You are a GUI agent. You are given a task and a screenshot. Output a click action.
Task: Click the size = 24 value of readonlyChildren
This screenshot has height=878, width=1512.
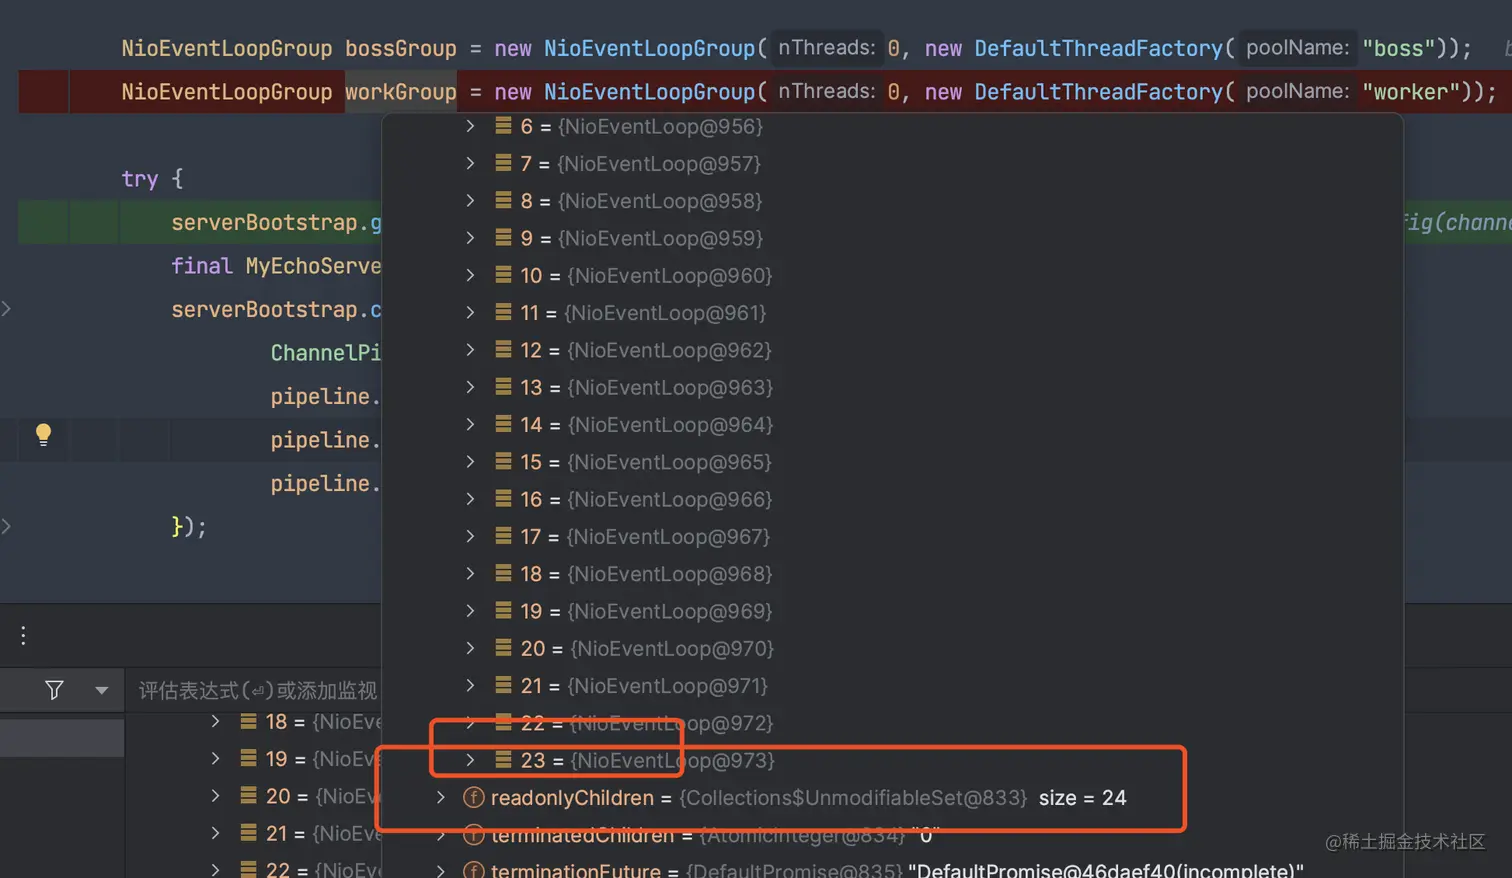pos(1082,798)
